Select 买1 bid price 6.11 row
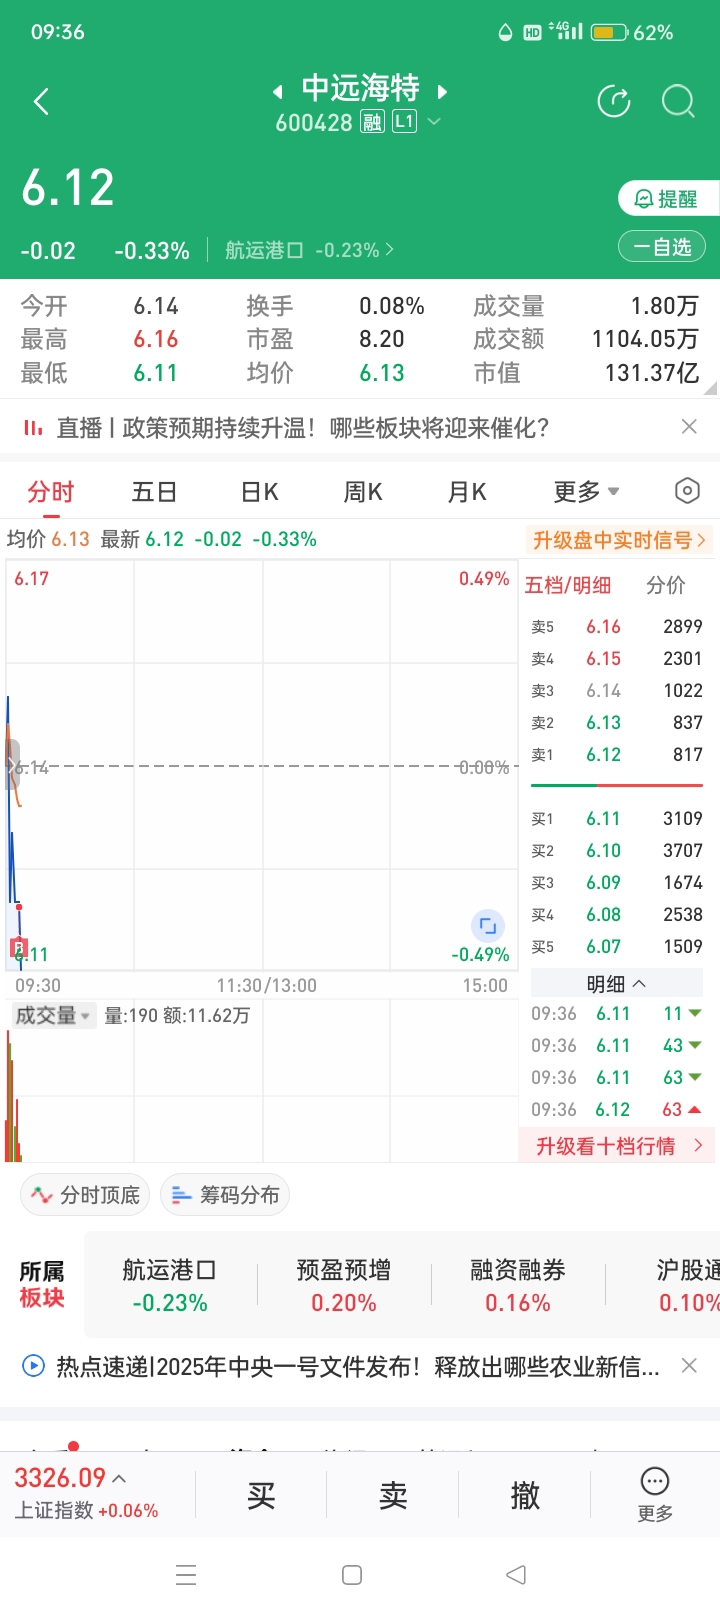This screenshot has height=1612, width=720. pyautogui.click(x=617, y=819)
